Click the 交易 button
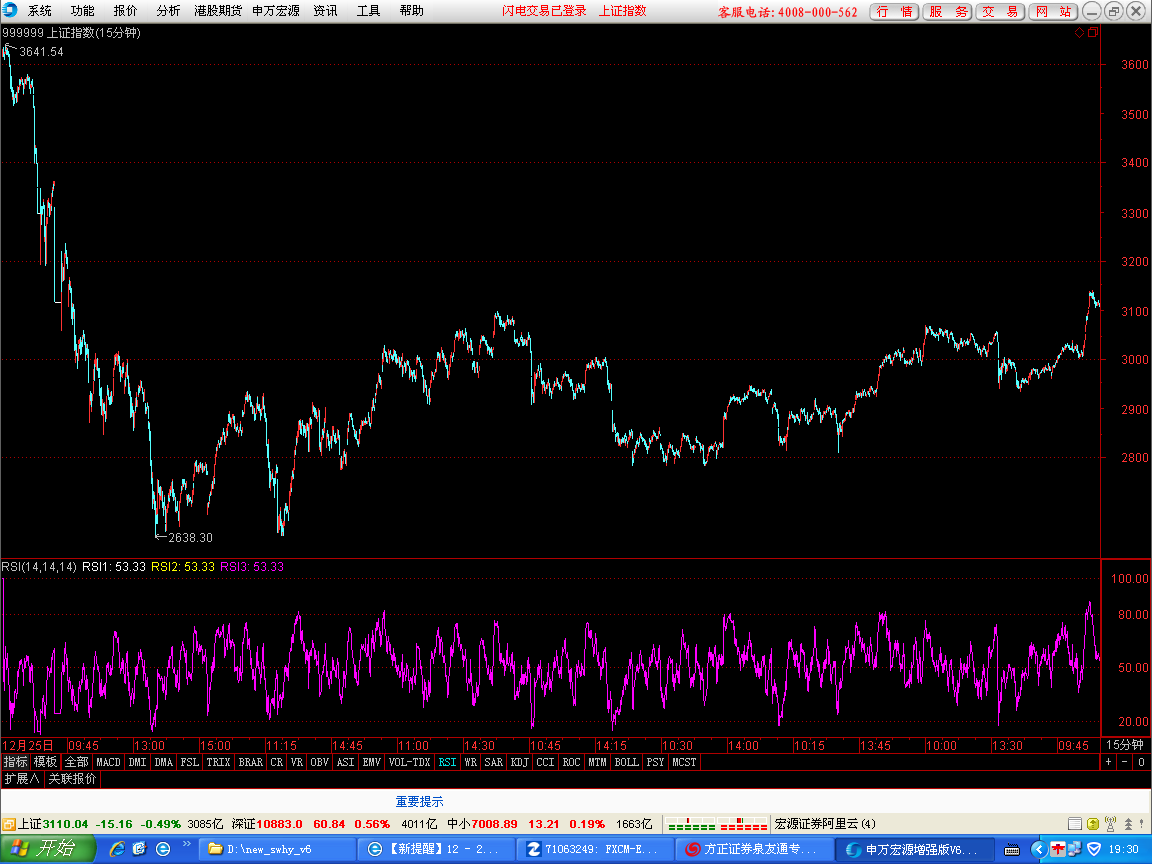This screenshot has height=864, width=1152. tap(1000, 12)
